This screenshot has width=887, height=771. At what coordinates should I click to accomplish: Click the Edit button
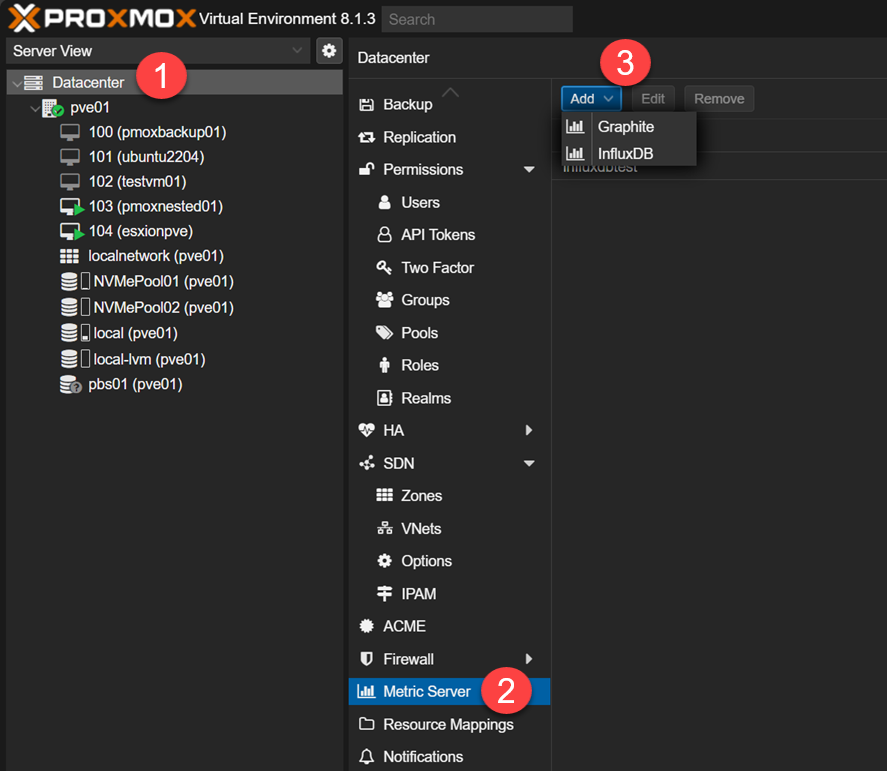point(653,98)
